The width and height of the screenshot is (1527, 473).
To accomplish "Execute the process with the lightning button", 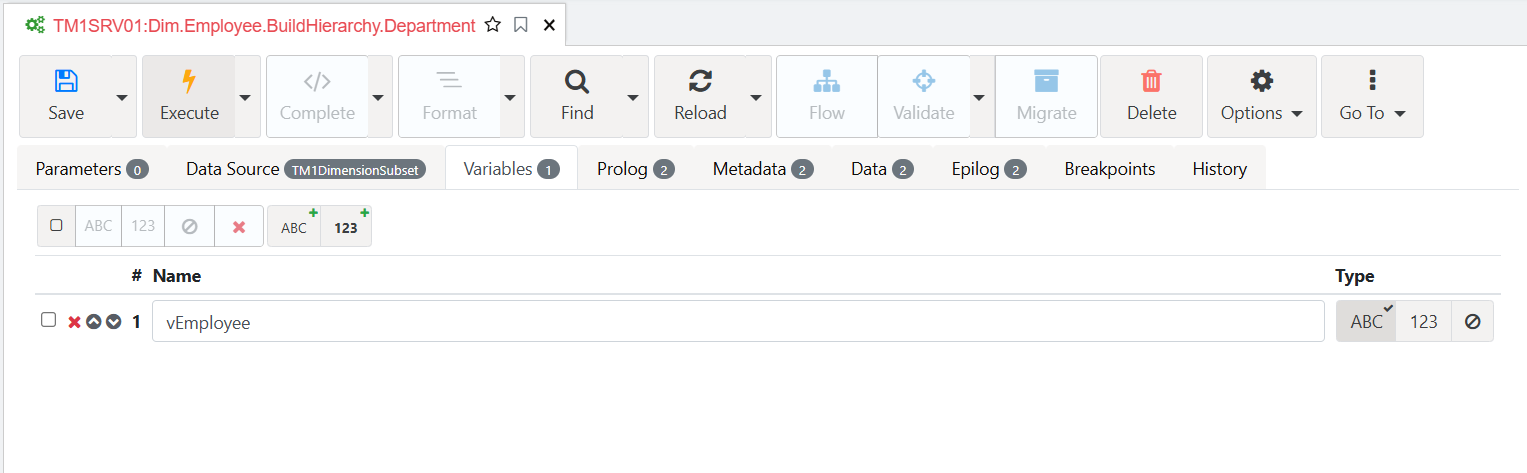I will pos(189,96).
